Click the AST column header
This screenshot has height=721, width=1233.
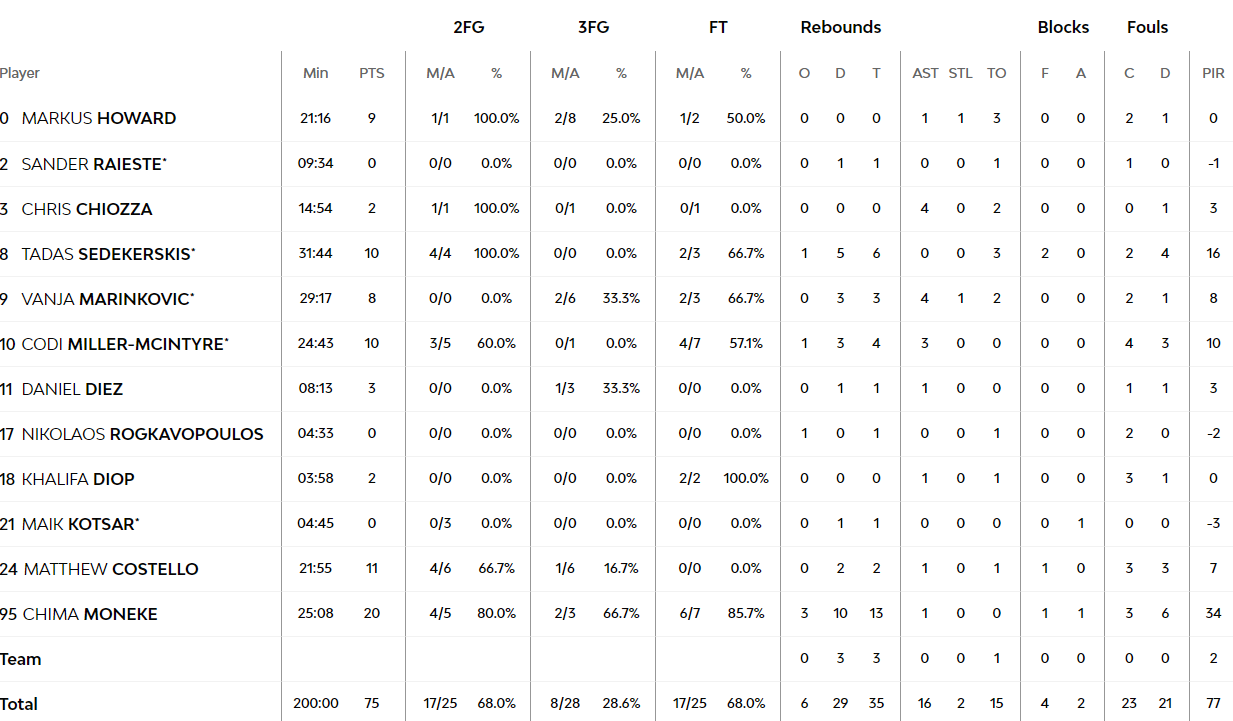click(x=925, y=73)
